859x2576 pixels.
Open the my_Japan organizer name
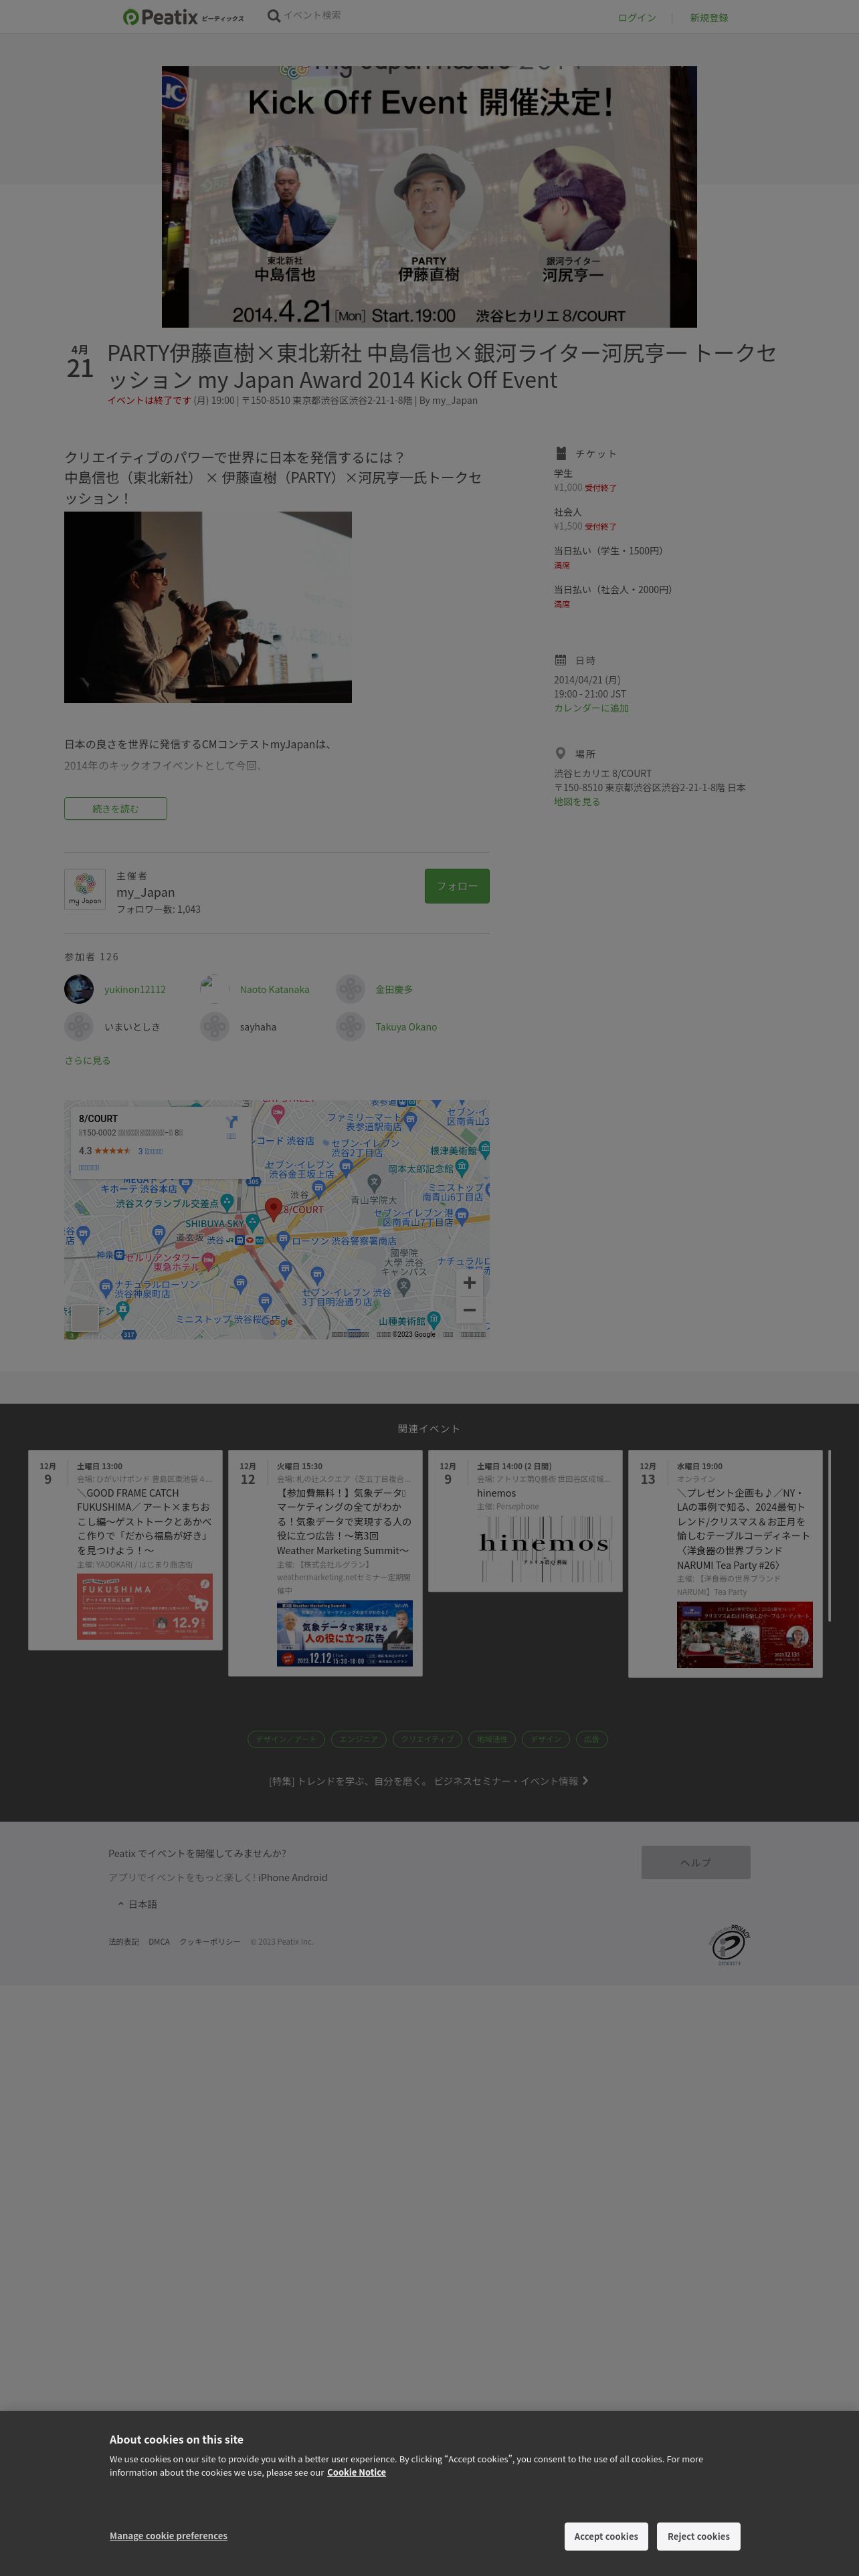[146, 892]
